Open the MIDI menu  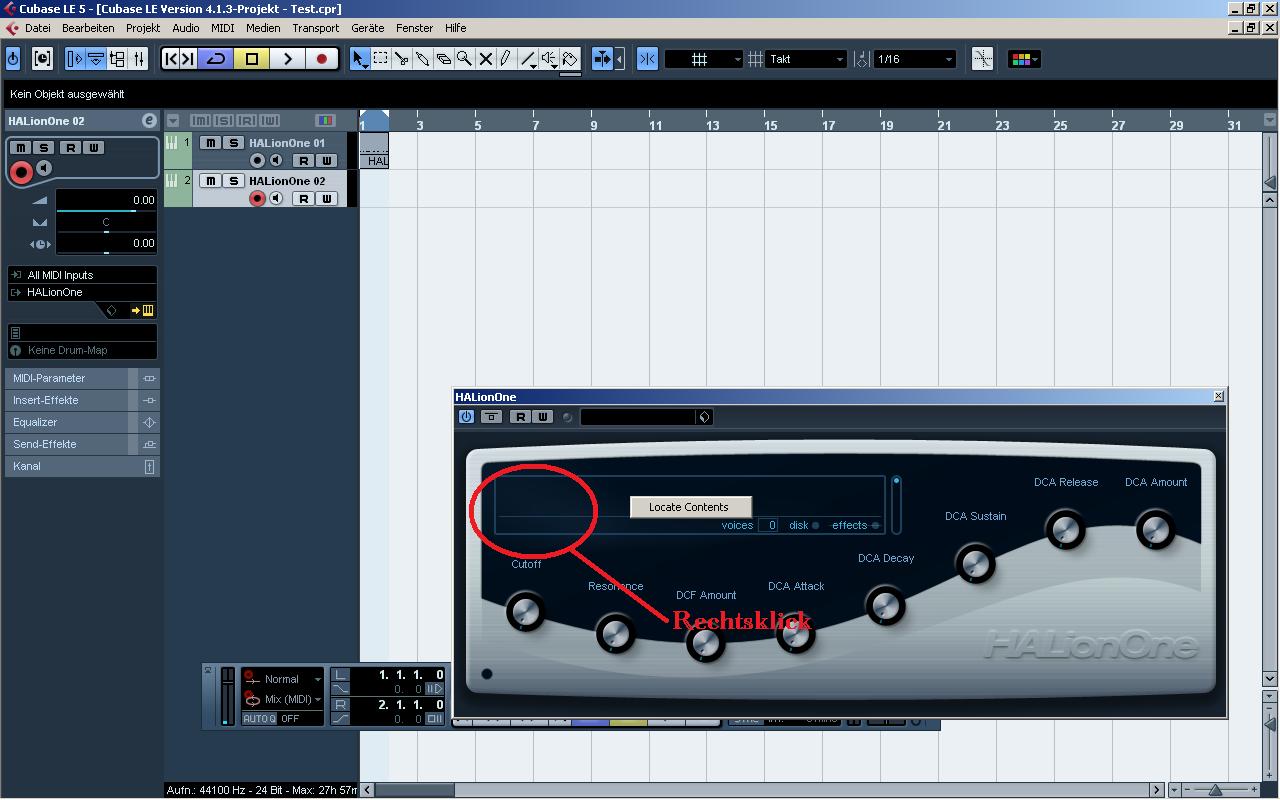coord(223,28)
